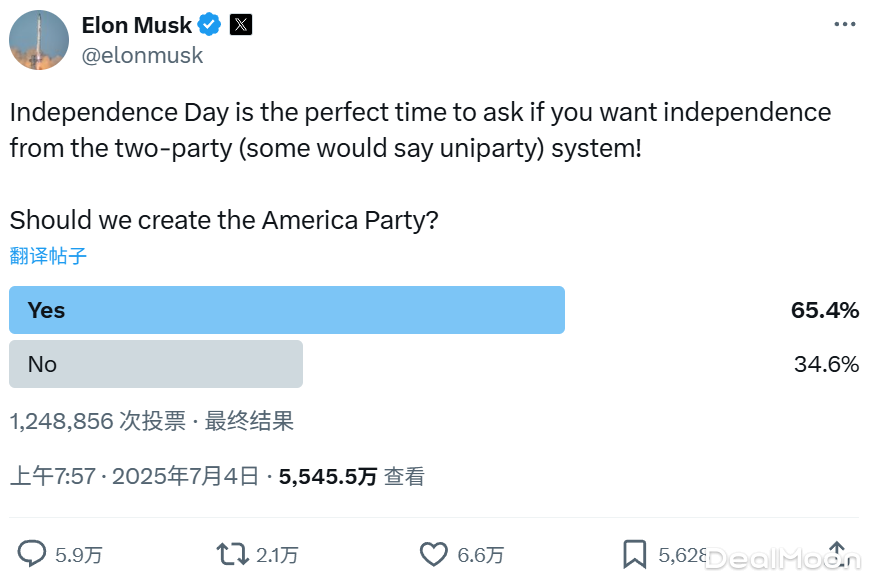Click the black X affiliate badge
The height and width of the screenshot is (583, 875).
point(241,25)
